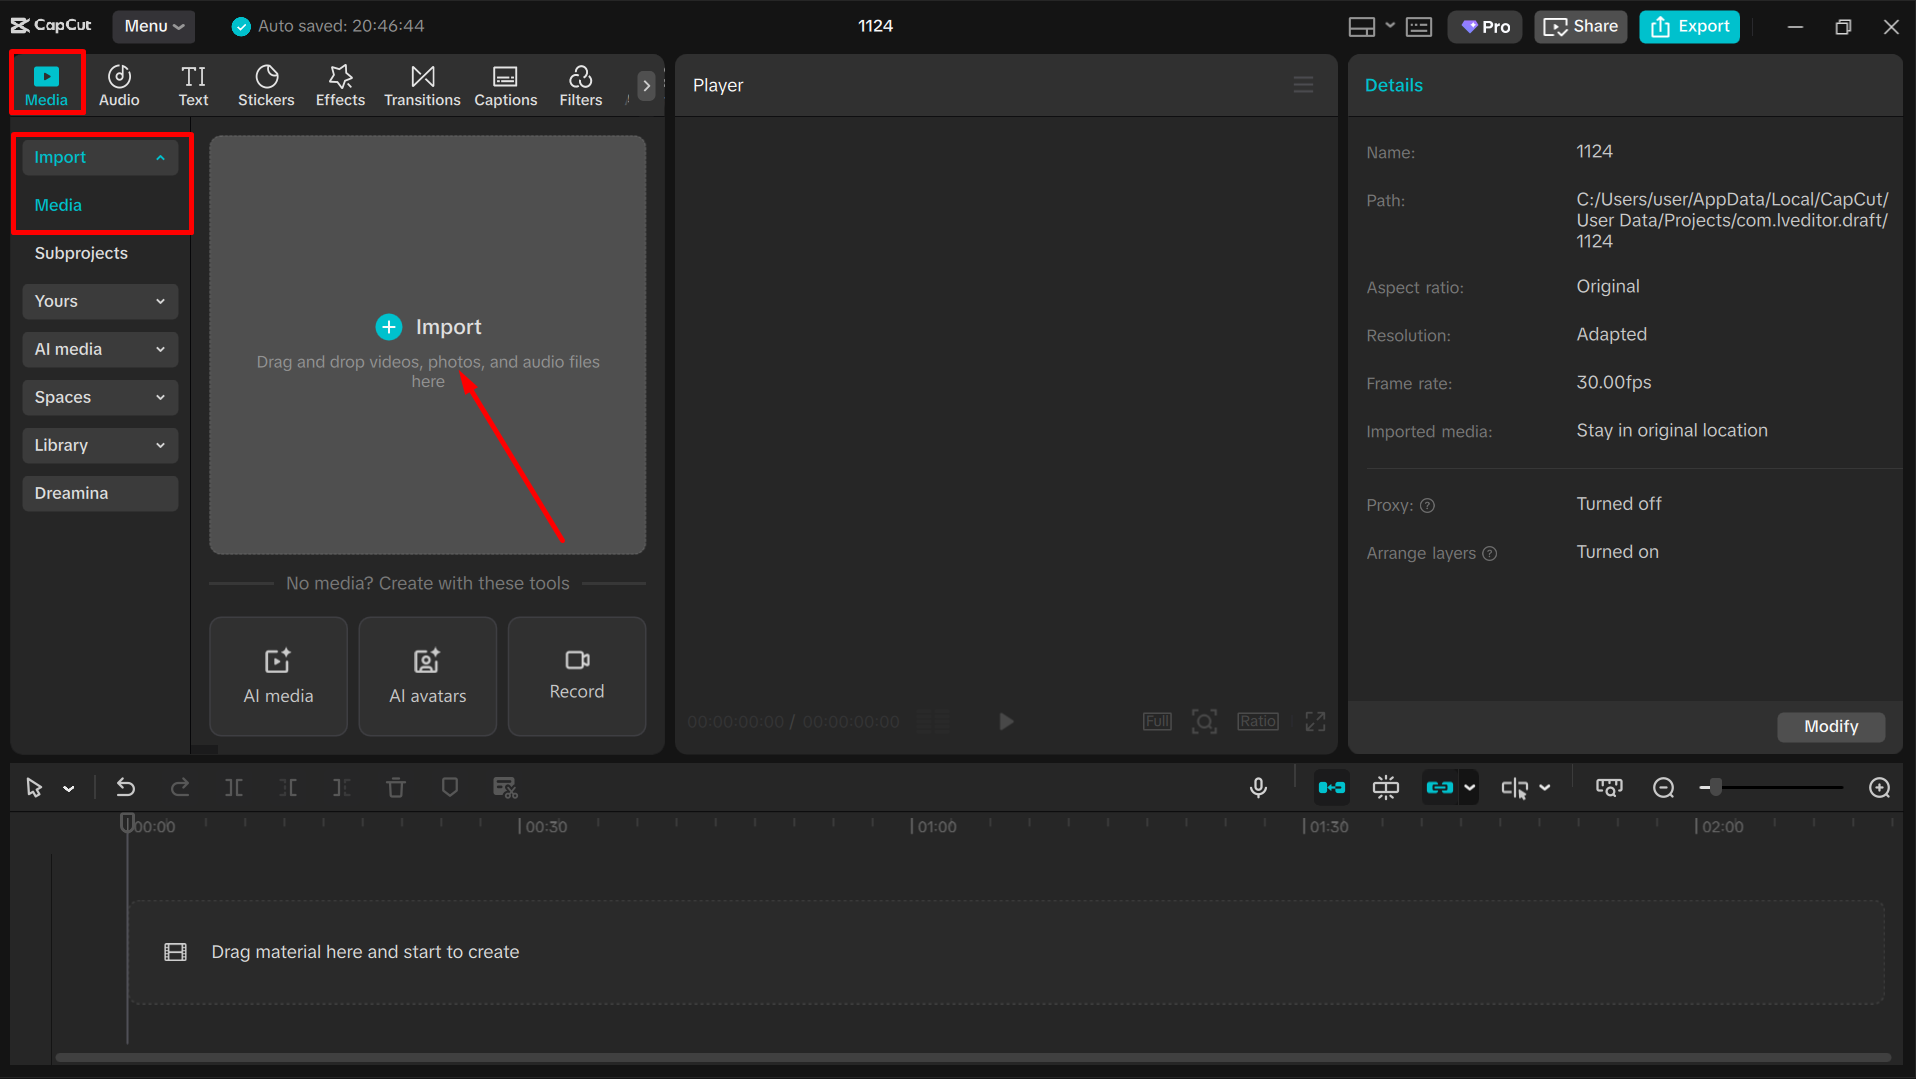Click the undo arrow in the timeline toolbar
The width and height of the screenshot is (1916, 1079).
click(x=125, y=787)
